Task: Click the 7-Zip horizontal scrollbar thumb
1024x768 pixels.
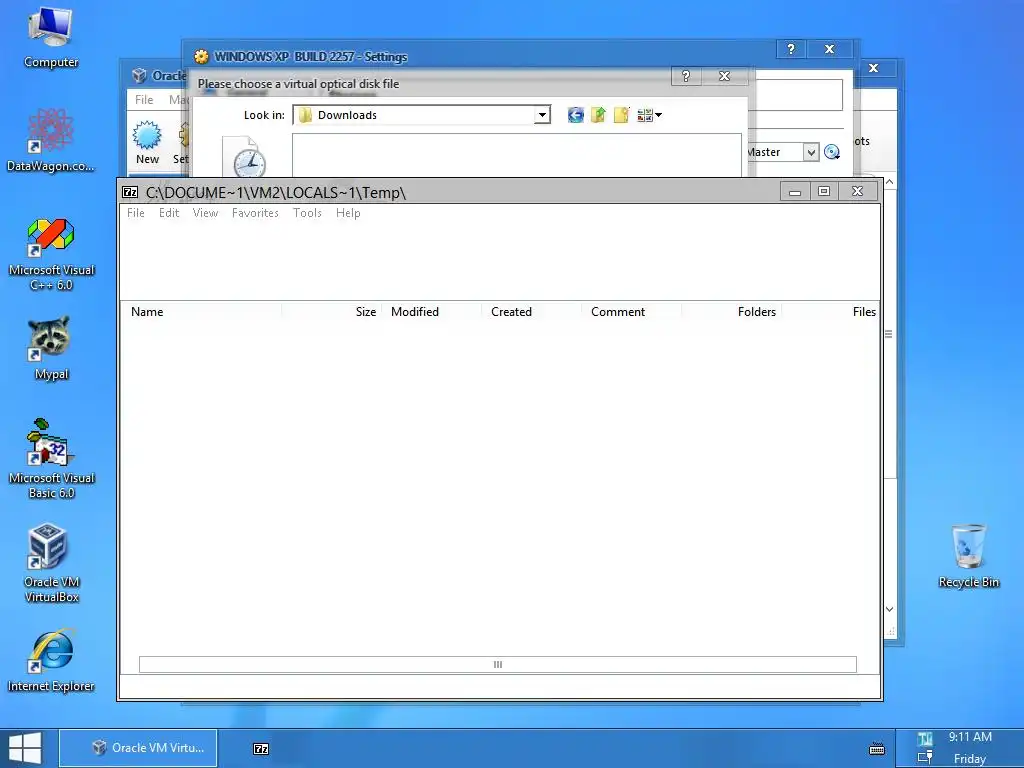Action: coord(498,664)
